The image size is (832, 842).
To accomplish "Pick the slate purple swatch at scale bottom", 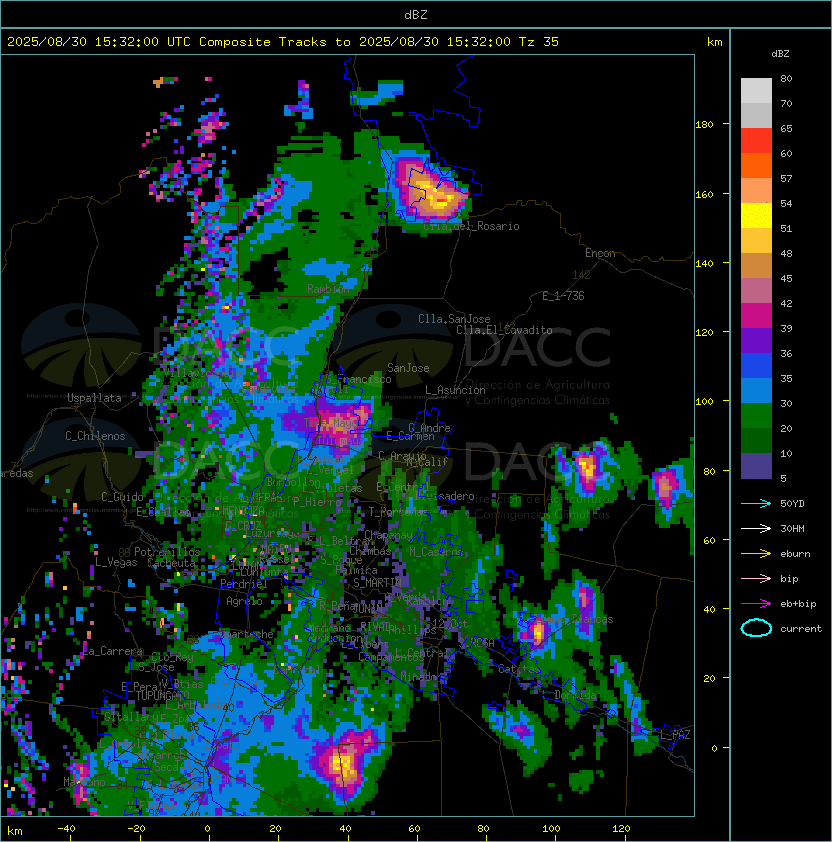I will pos(756,466).
